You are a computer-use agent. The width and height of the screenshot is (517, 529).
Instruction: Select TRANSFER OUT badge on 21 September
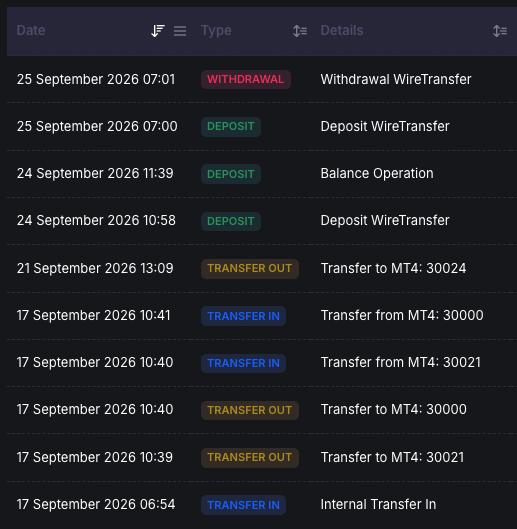point(250,269)
